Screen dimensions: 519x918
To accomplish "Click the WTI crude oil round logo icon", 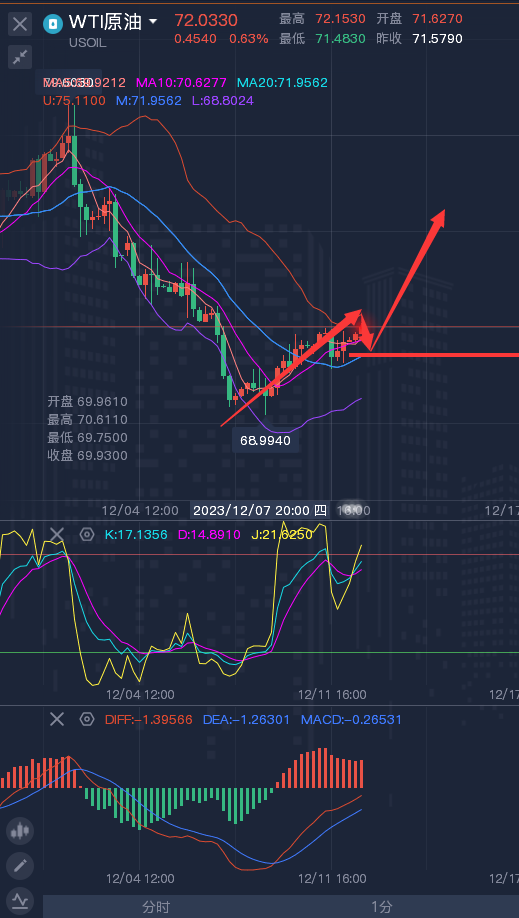I will click(53, 23).
